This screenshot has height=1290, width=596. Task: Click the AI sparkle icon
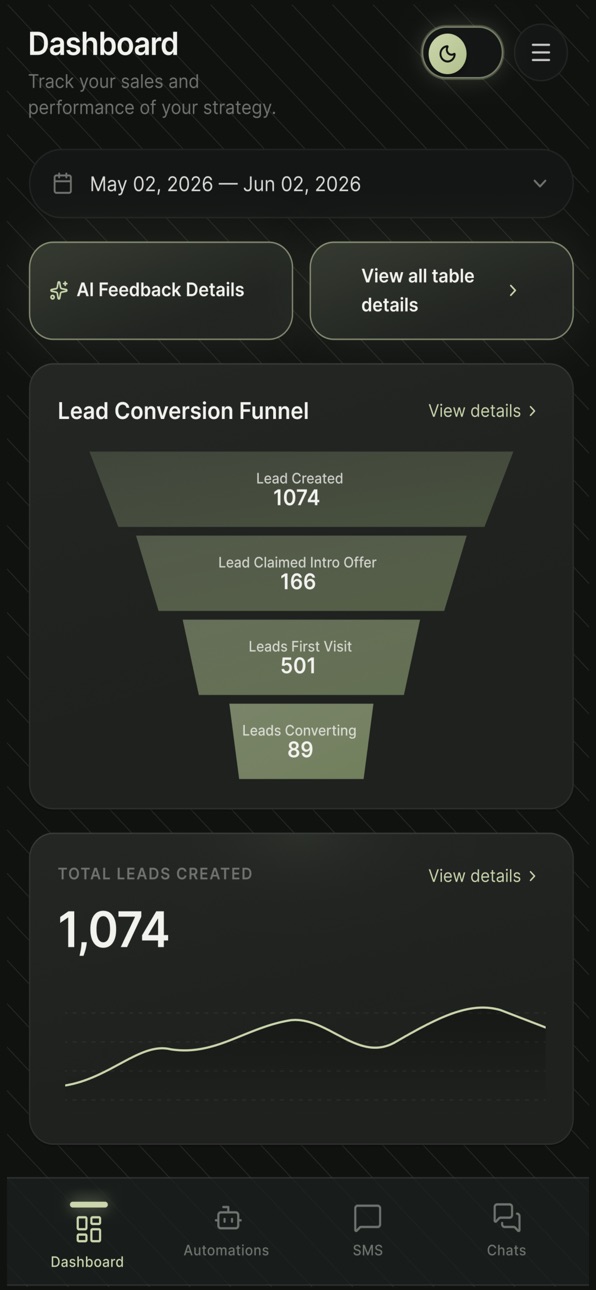coord(59,290)
